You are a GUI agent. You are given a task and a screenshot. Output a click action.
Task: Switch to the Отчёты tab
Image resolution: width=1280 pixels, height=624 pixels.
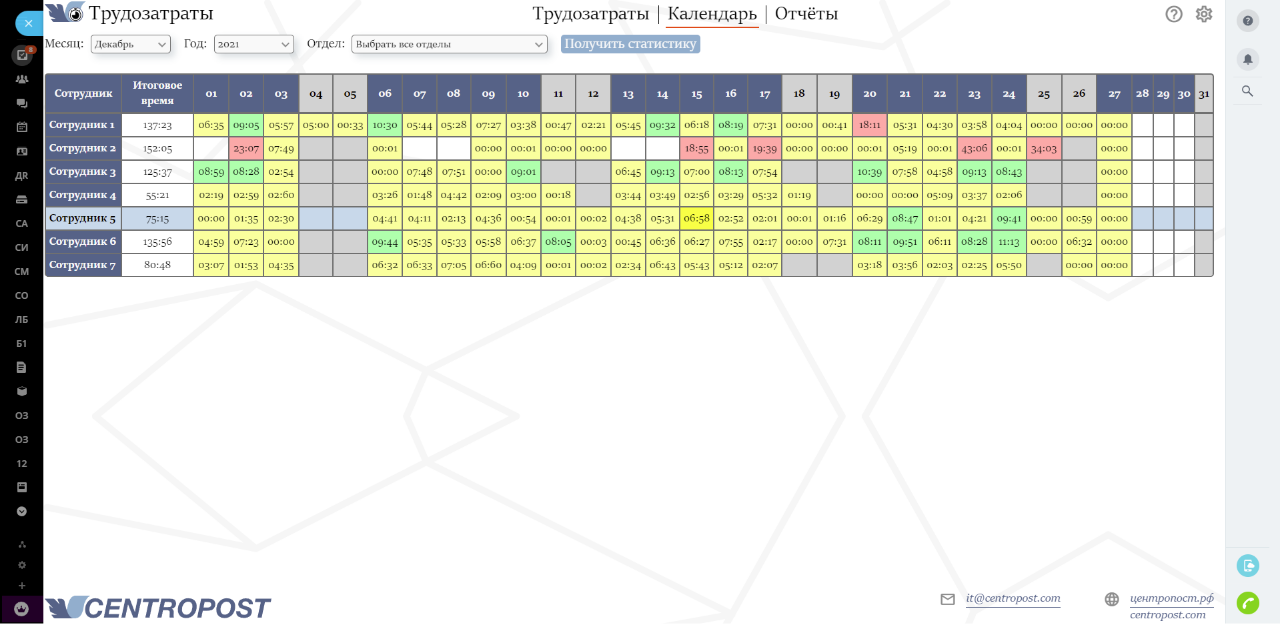pyautogui.click(x=806, y=14)
